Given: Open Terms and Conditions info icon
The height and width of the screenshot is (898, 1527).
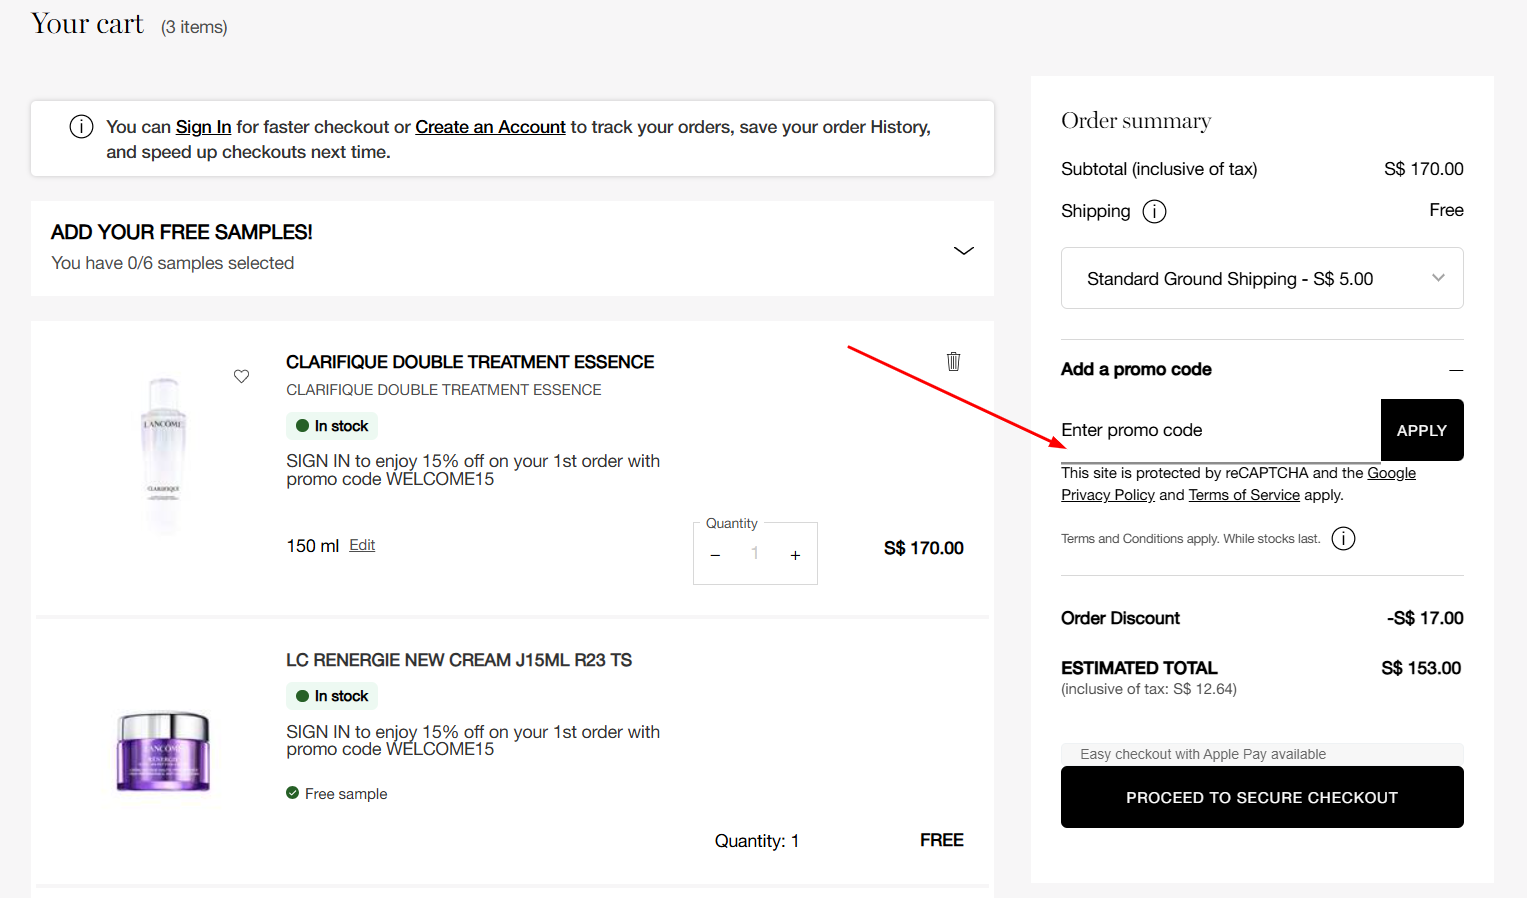Looking at the screenshot, I should tap(1343, 539).
